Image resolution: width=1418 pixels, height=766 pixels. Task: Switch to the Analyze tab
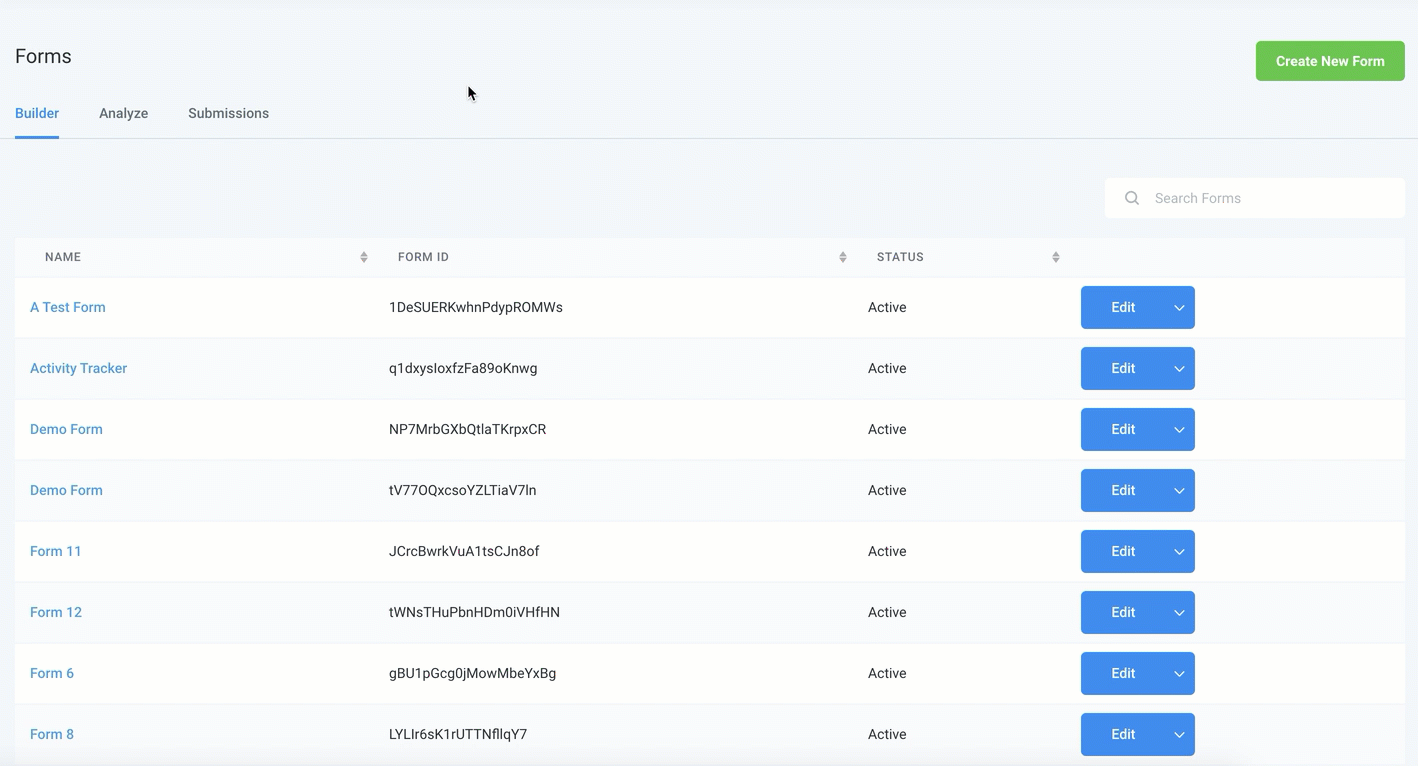[x=124, y=113]
